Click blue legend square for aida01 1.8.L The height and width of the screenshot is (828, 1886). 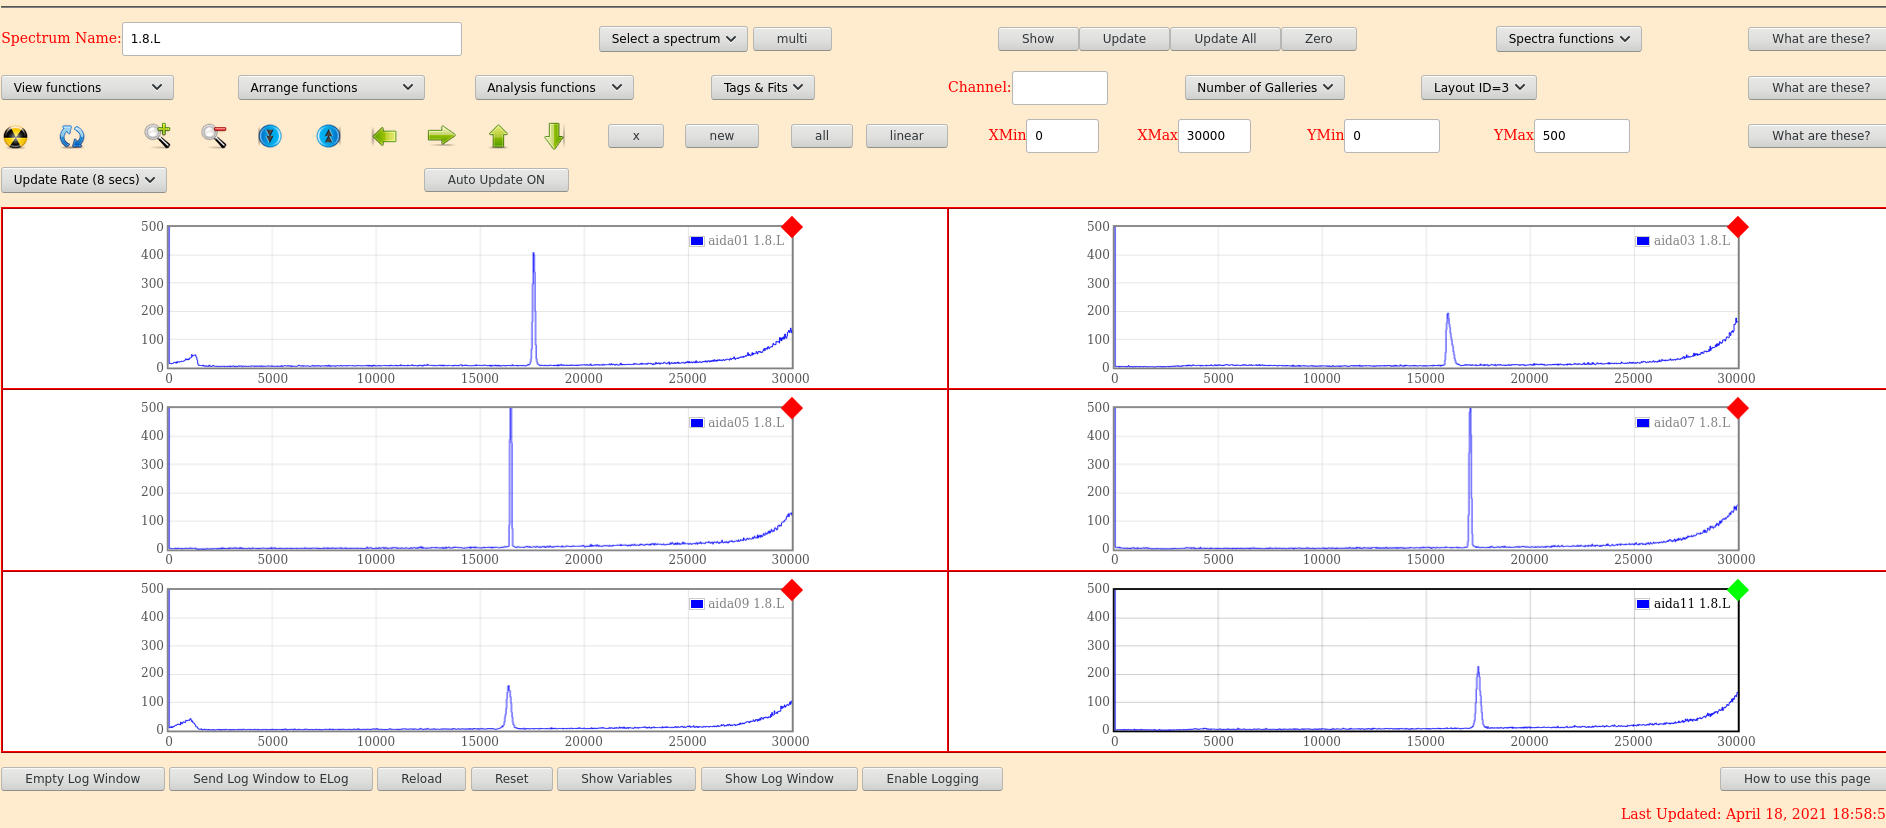[x=697, y=241]
